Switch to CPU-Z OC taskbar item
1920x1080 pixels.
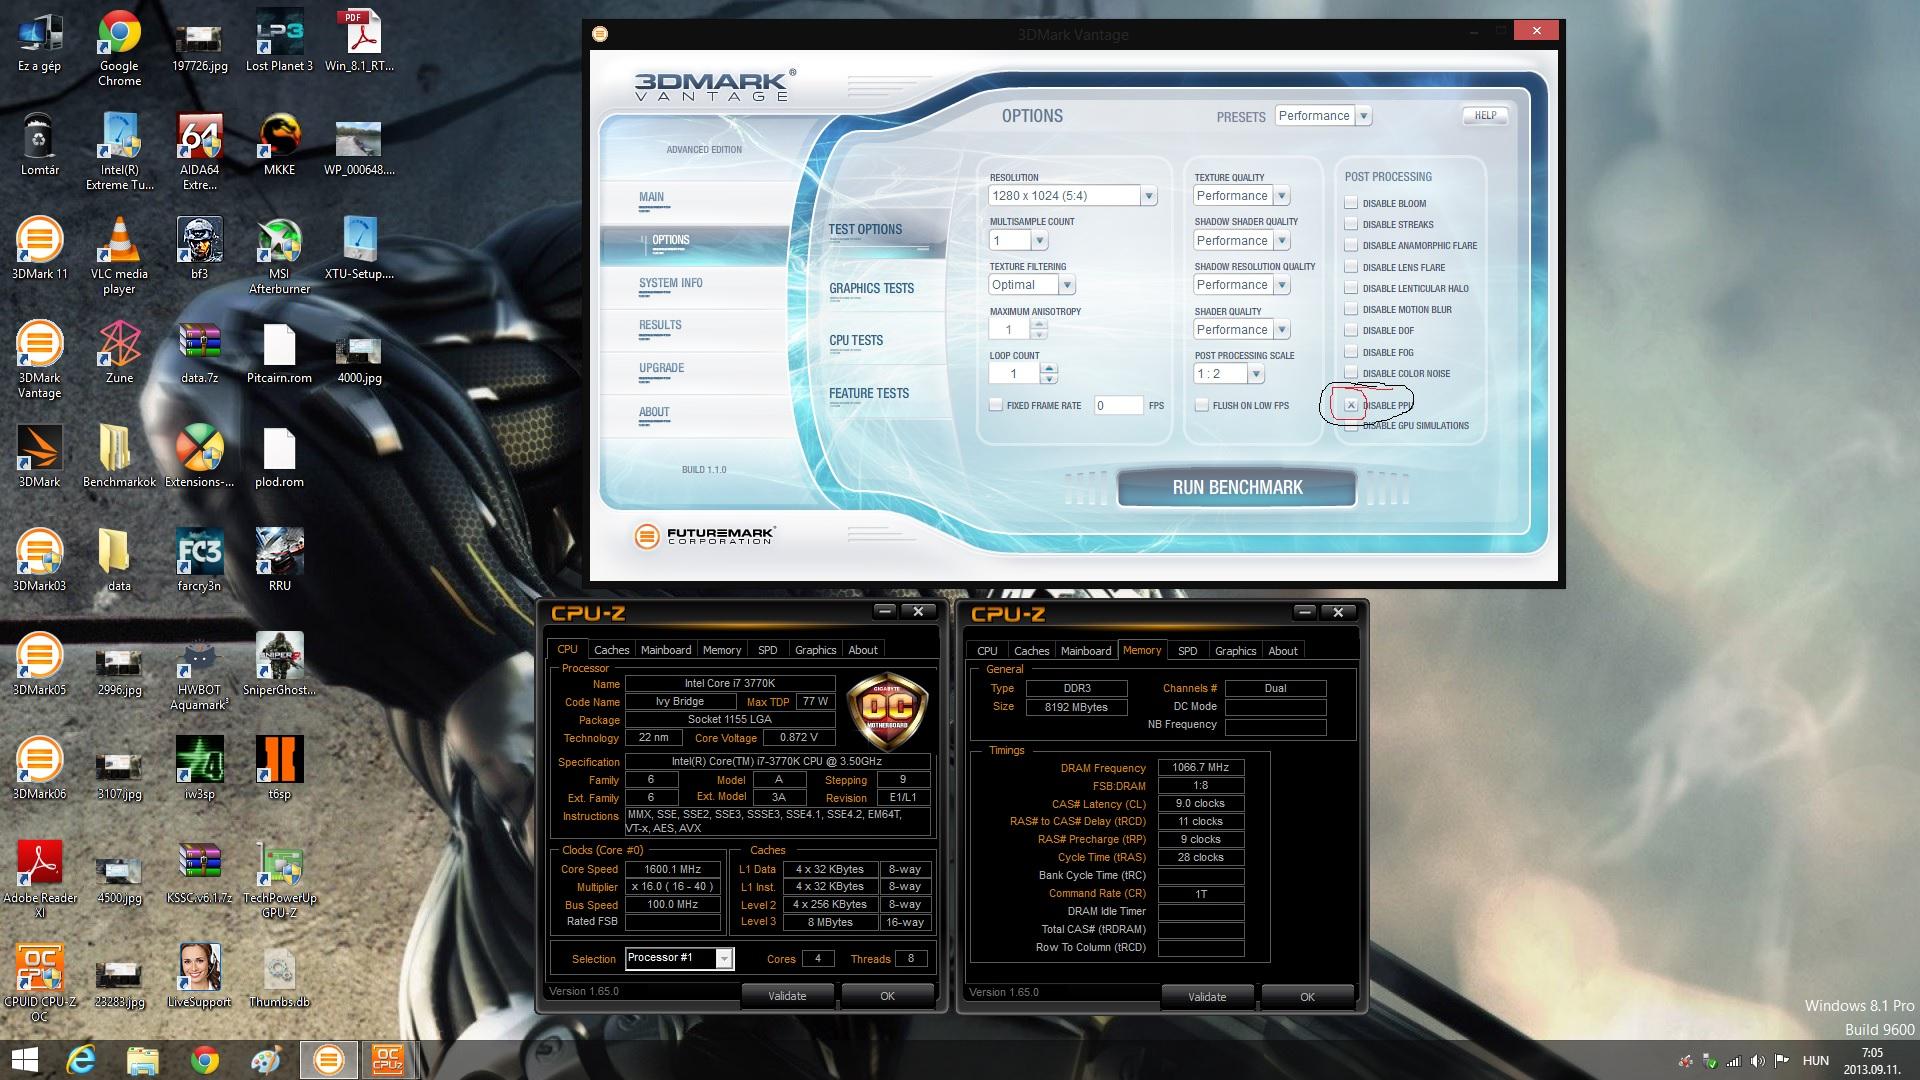[387, 1060]
